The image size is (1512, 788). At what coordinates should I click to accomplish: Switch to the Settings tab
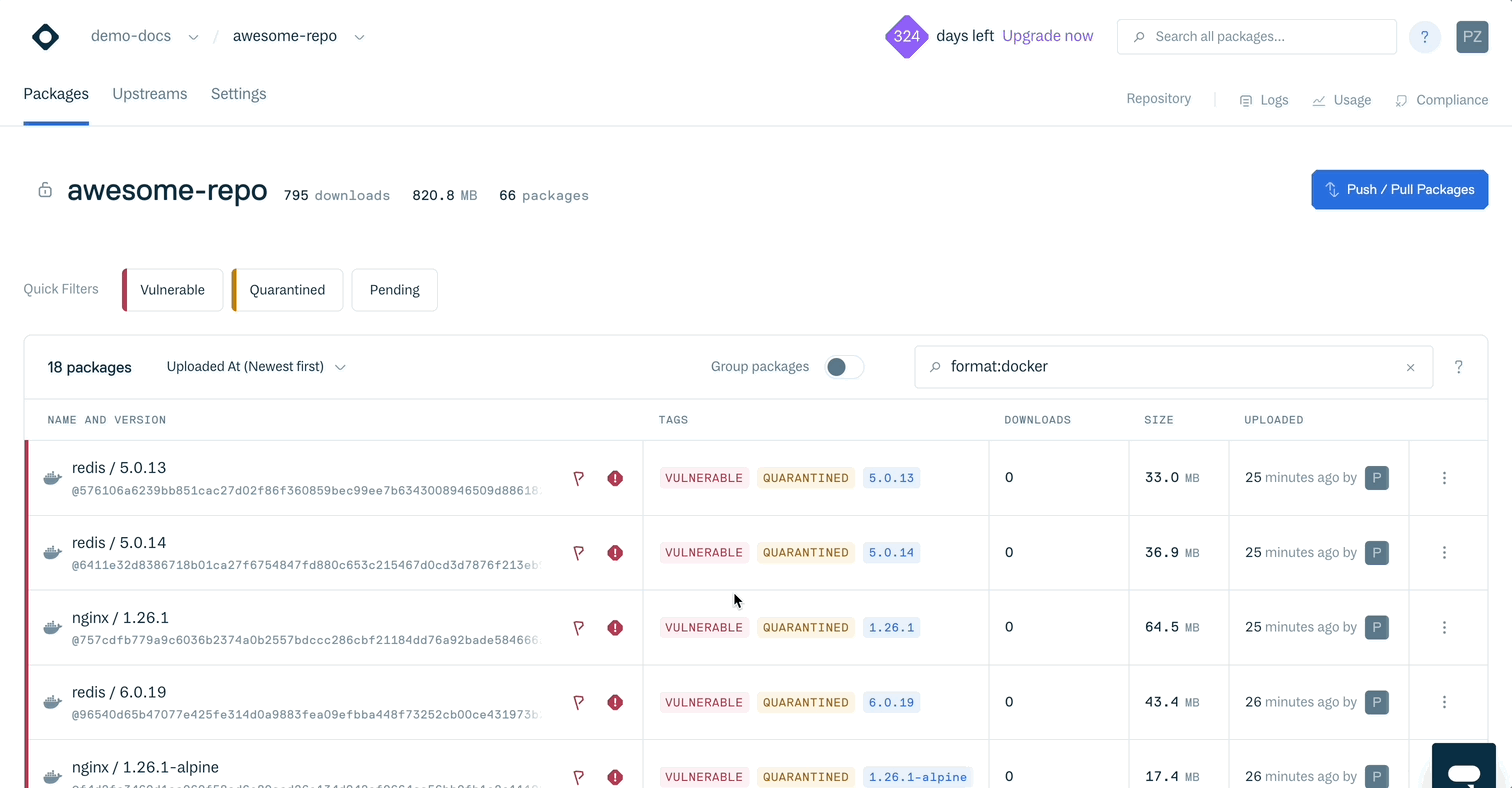(238, 94)
